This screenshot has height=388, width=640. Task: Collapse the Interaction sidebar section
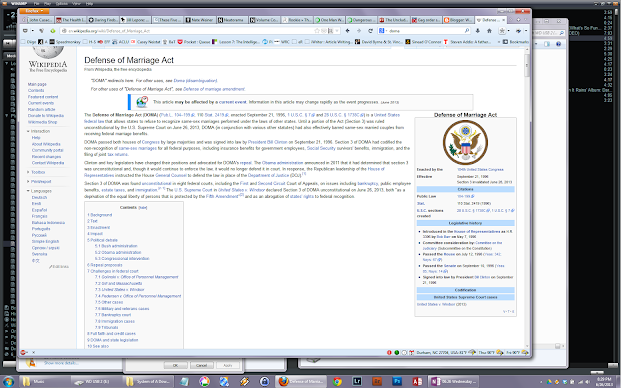pyautogui.click(x=39, y=131)
